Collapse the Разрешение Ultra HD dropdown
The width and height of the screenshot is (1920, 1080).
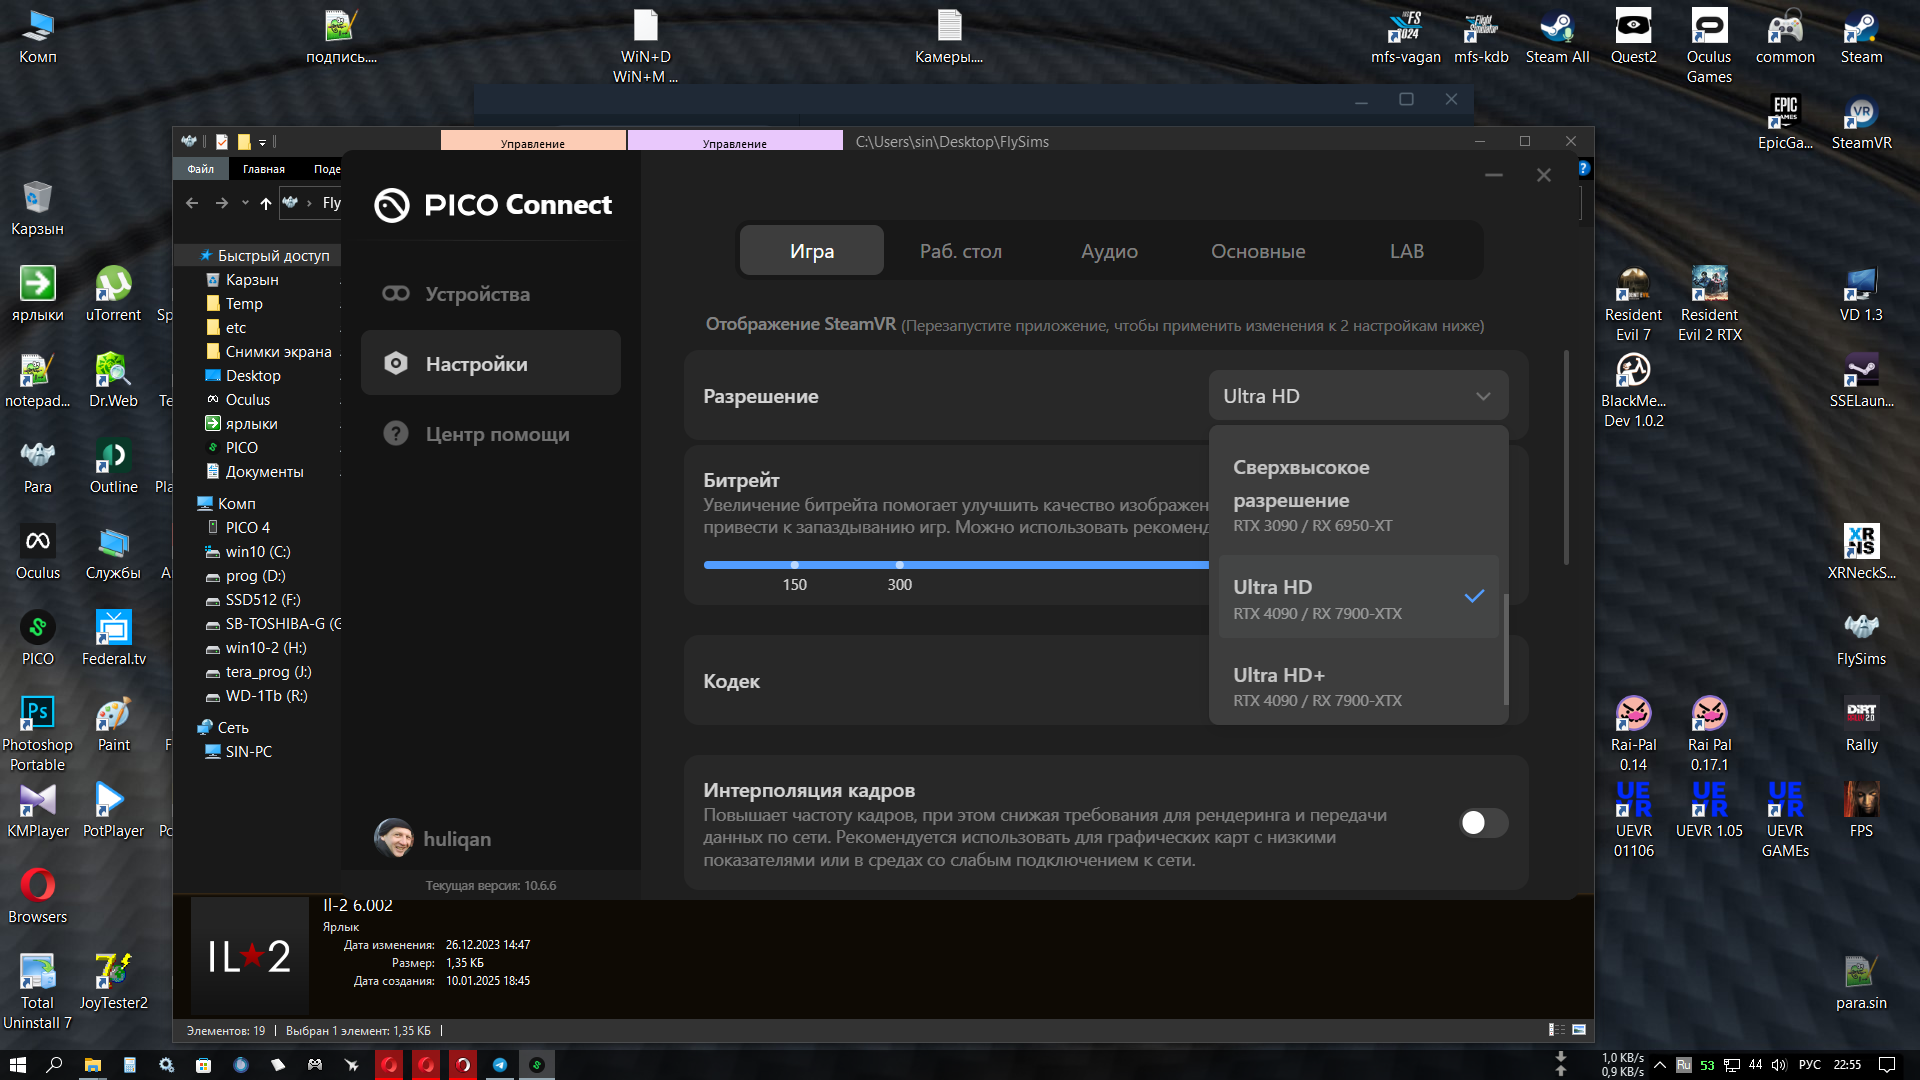pos(1358,396)
